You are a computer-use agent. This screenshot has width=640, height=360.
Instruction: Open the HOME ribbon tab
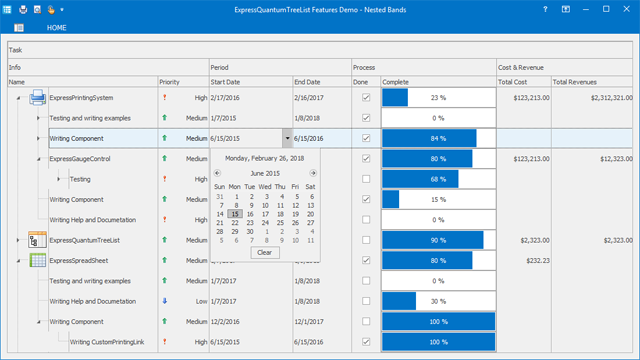pyautogui.click(x=56, y=28)
